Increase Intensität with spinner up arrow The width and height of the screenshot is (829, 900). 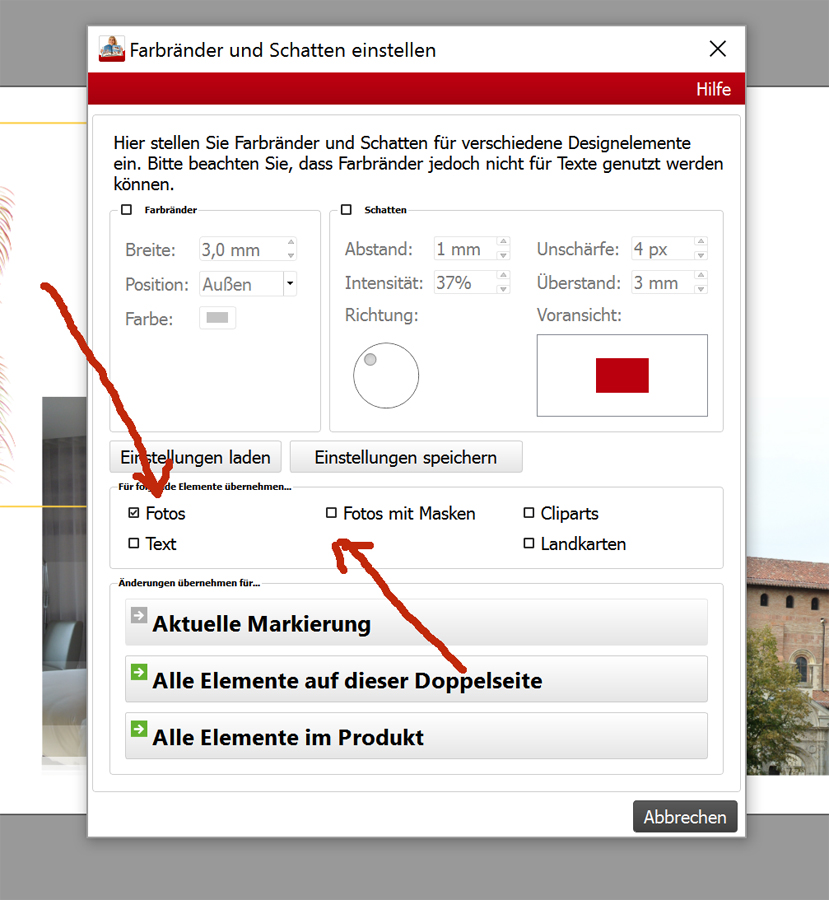(503, 276)
